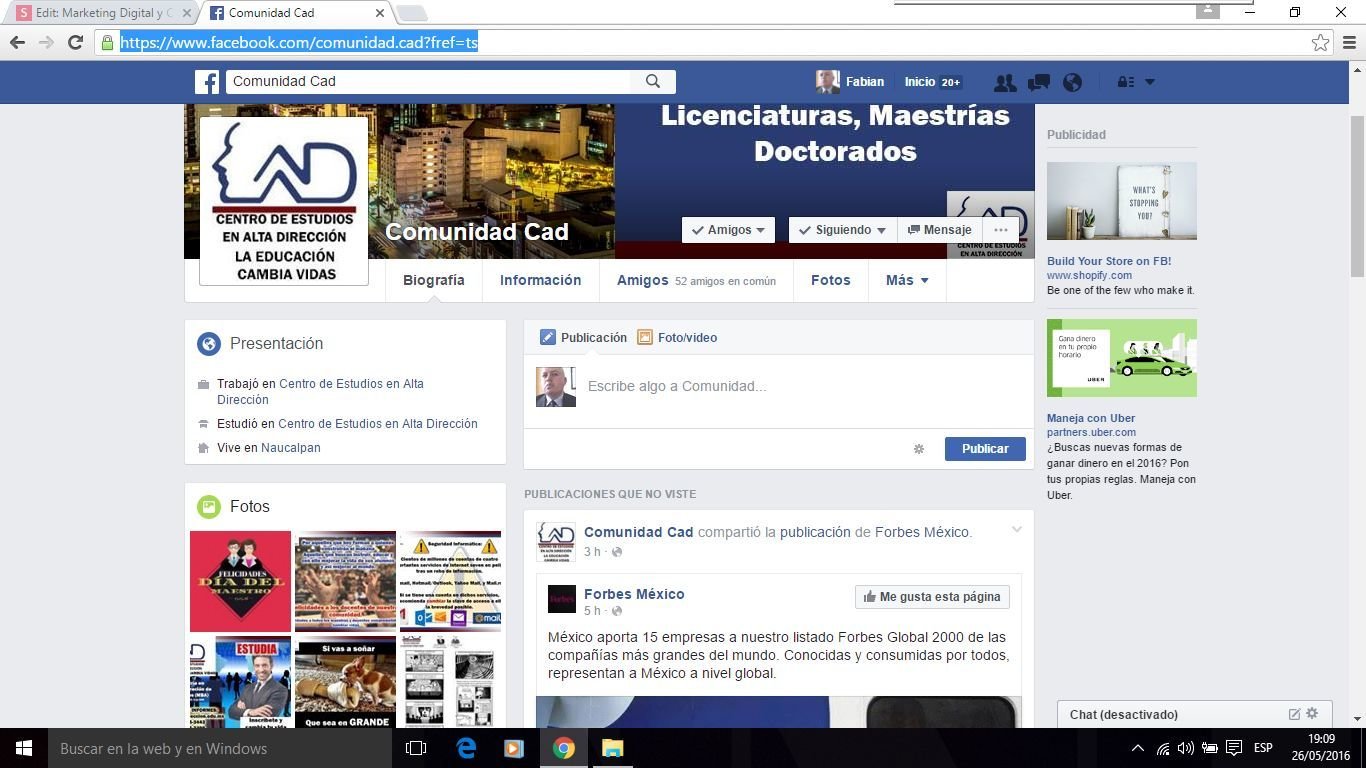Show hidden tray icons chevron
Screen dimensions: 1366x768
[x=1137, y=748]
